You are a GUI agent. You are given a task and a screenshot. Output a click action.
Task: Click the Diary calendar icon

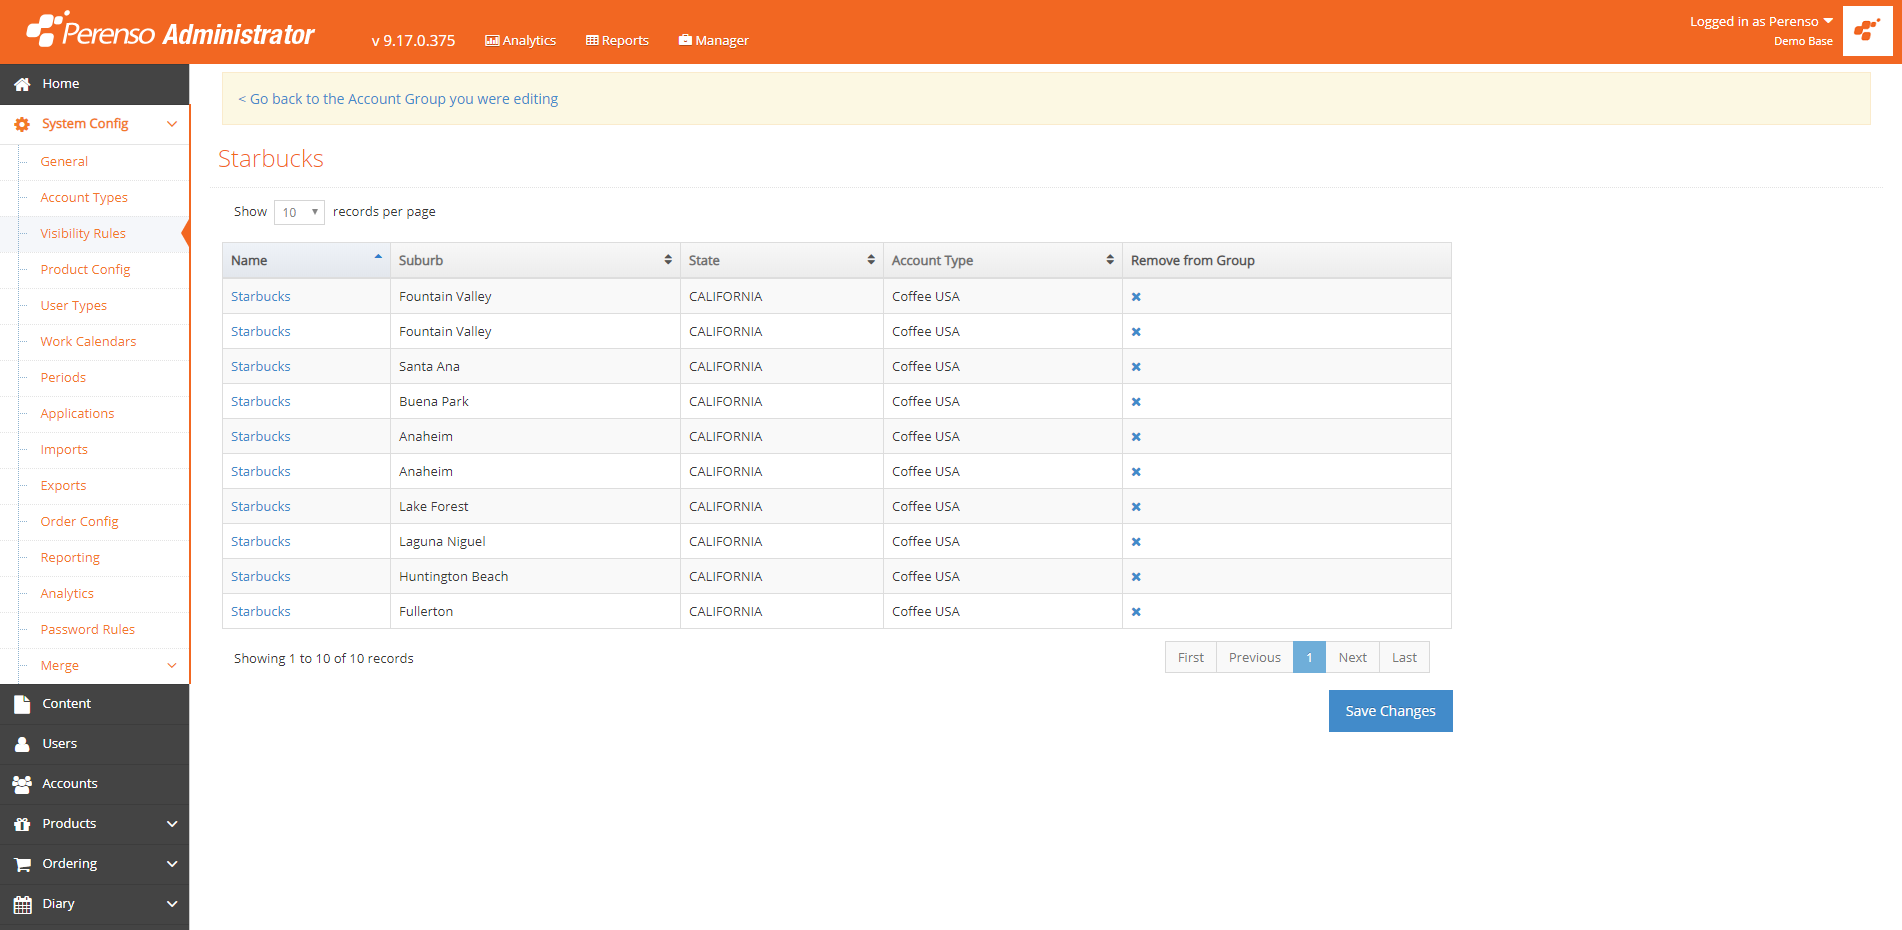[x=22, y=904]
